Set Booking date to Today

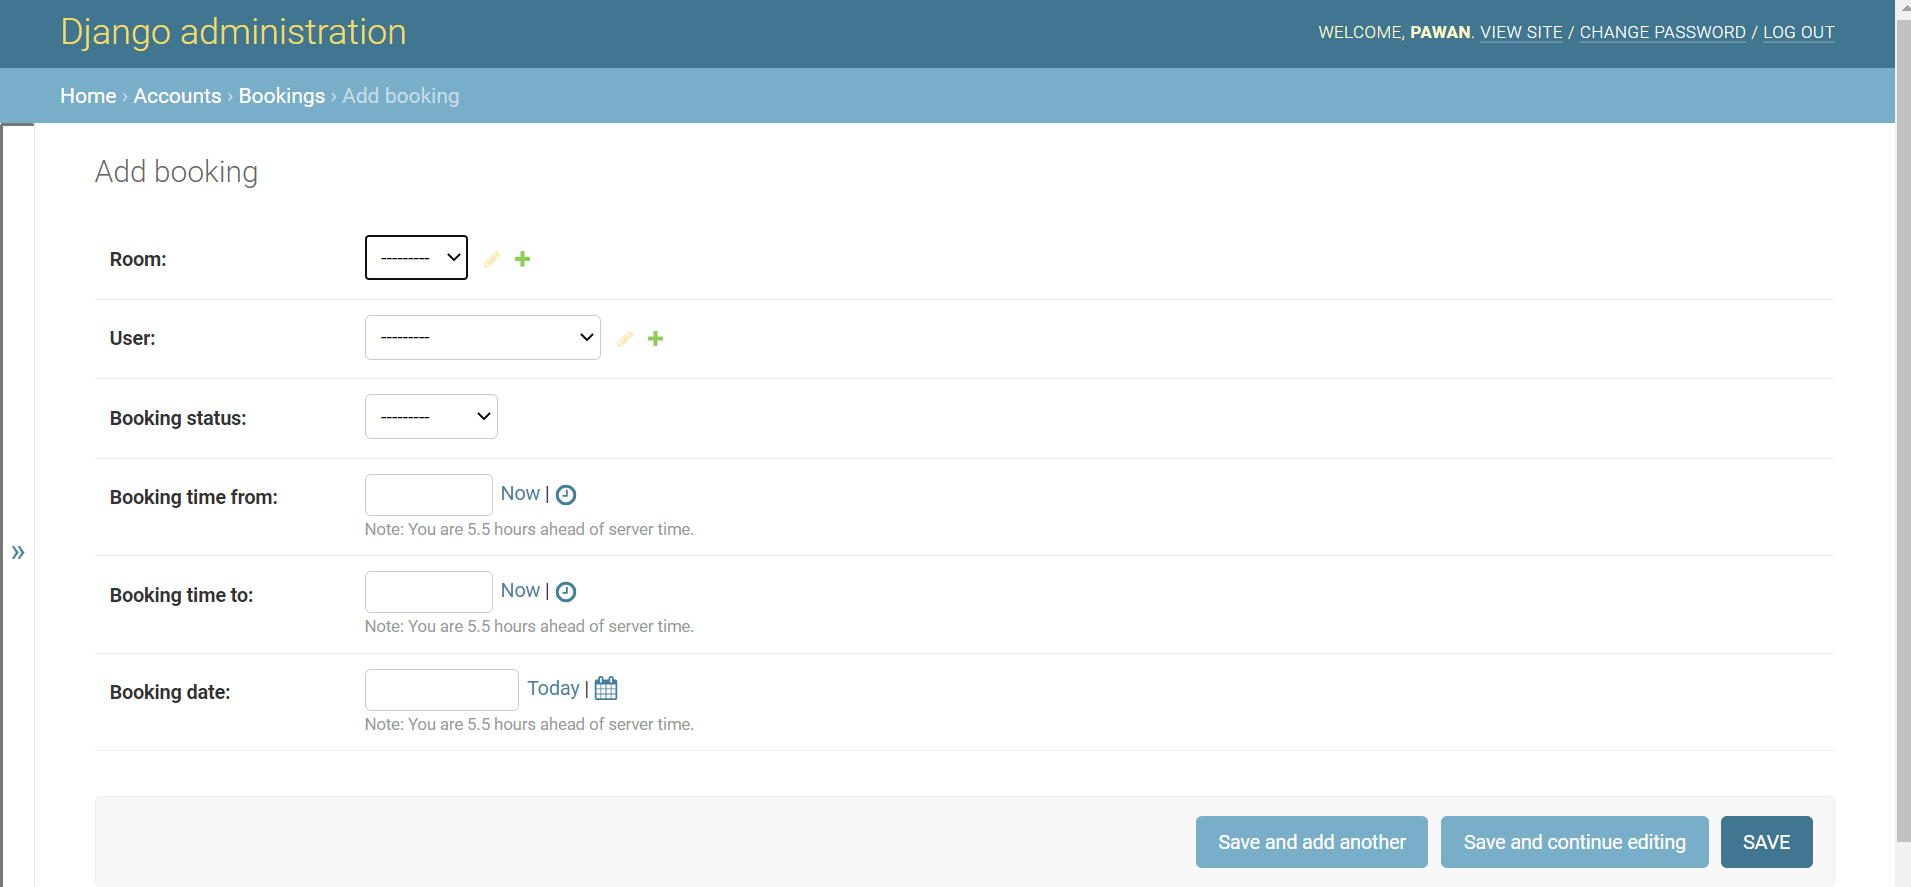(x=553, y=688)
